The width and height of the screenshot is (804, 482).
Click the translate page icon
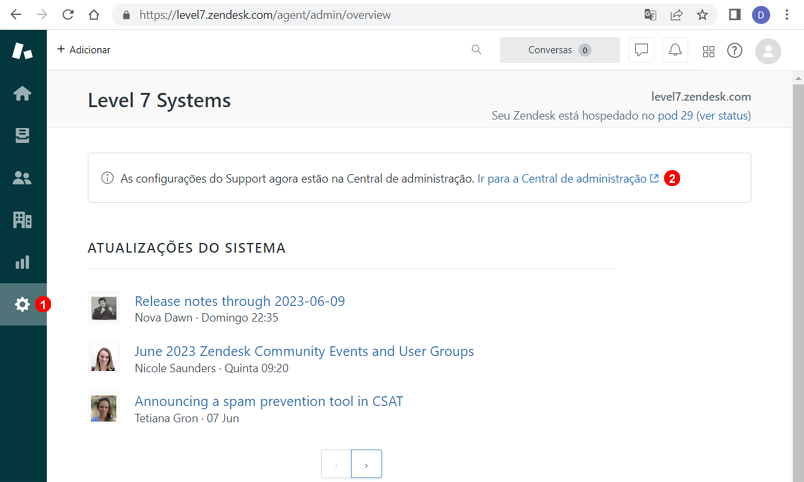[x=650, y=14]
